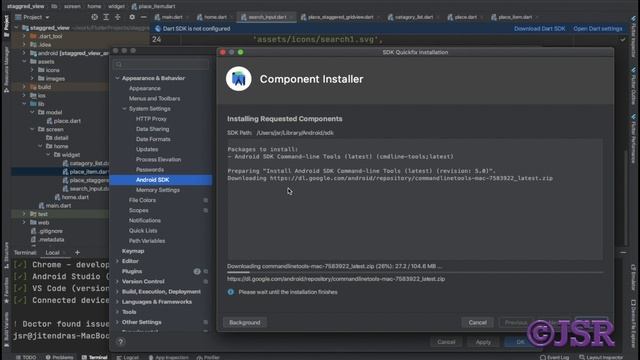Screen dimensions: 640x360
Task: Expand the test folder in project tree
Action: (24, 214)
